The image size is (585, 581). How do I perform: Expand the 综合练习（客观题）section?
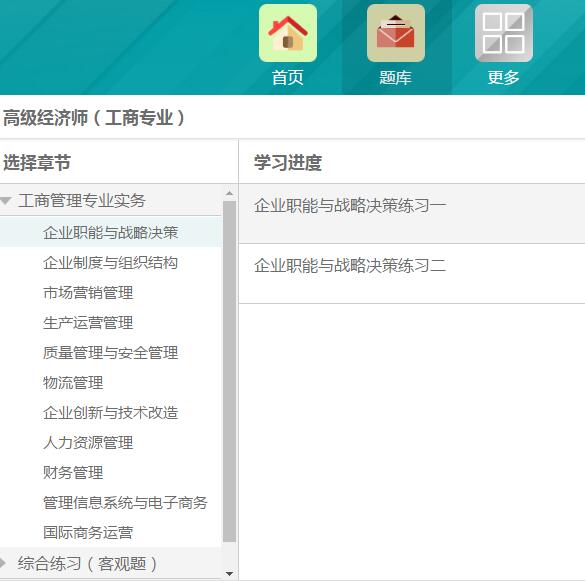tap(3, 563)
